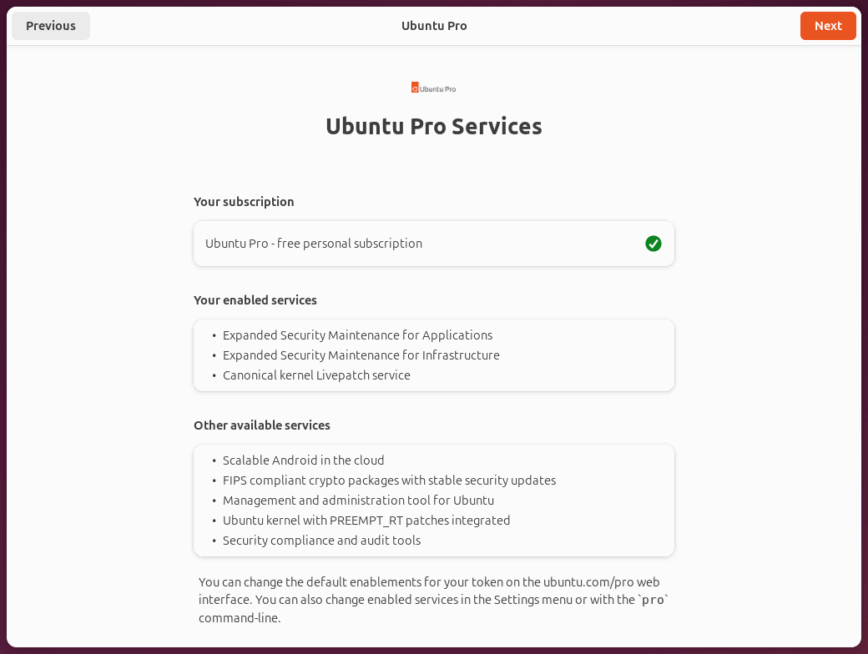
Task: Select the PREEMPT_RT kernel service item
Action: point(366,520)
